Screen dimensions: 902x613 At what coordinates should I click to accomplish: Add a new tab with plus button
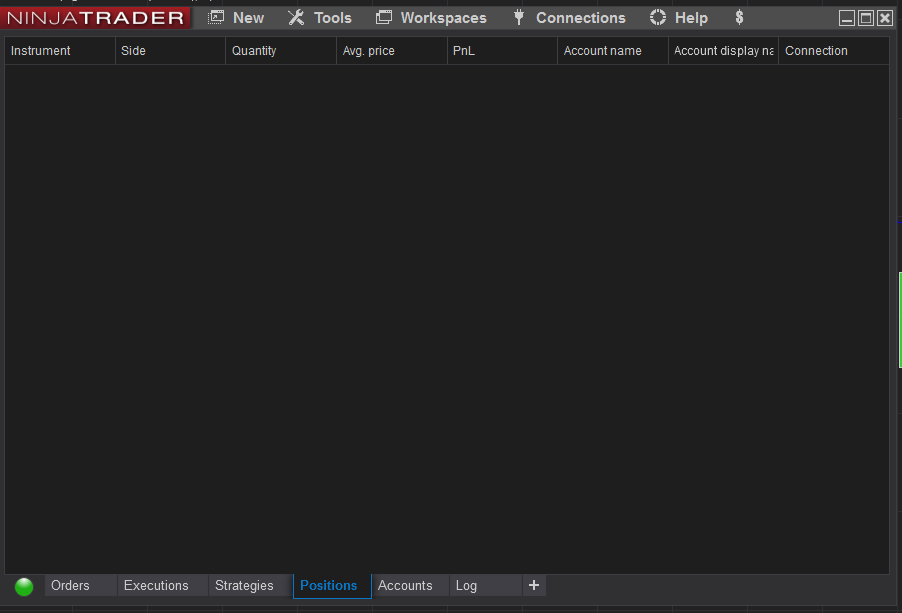coord(534,585)
